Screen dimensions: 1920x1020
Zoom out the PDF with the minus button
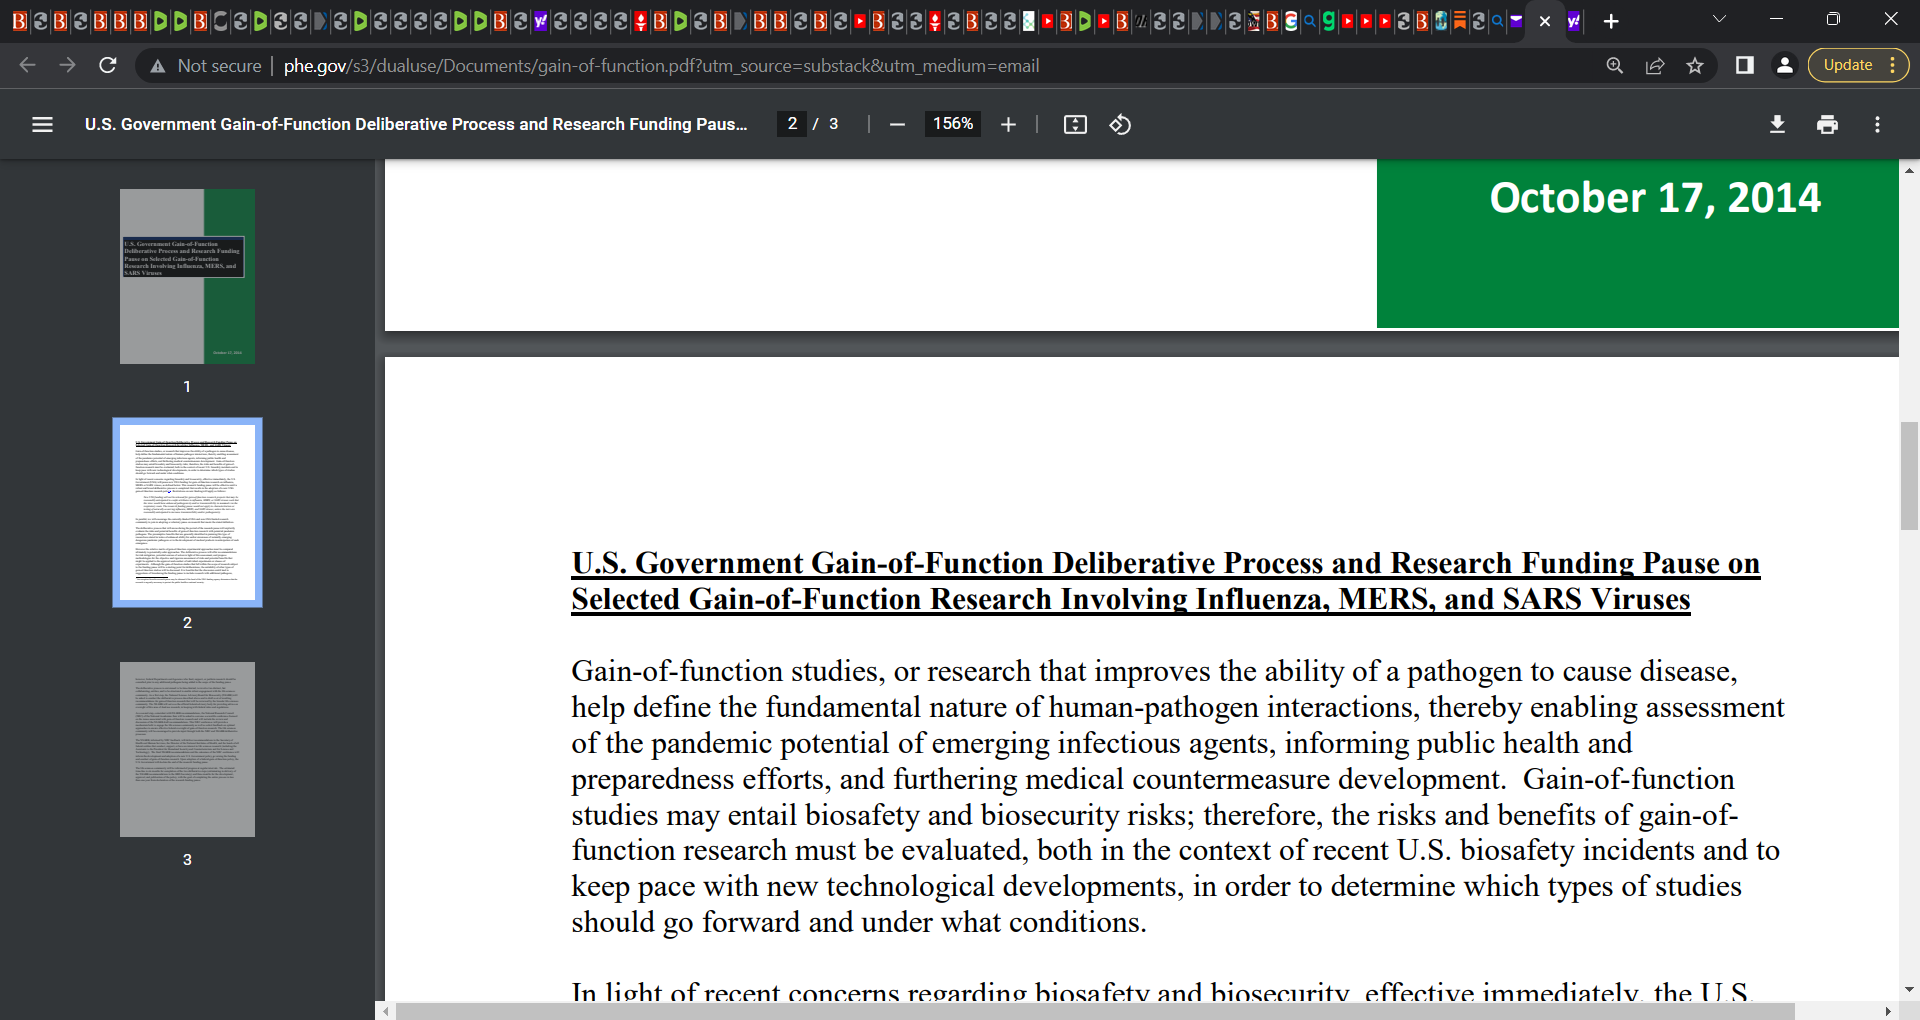[x=897, y=124]
